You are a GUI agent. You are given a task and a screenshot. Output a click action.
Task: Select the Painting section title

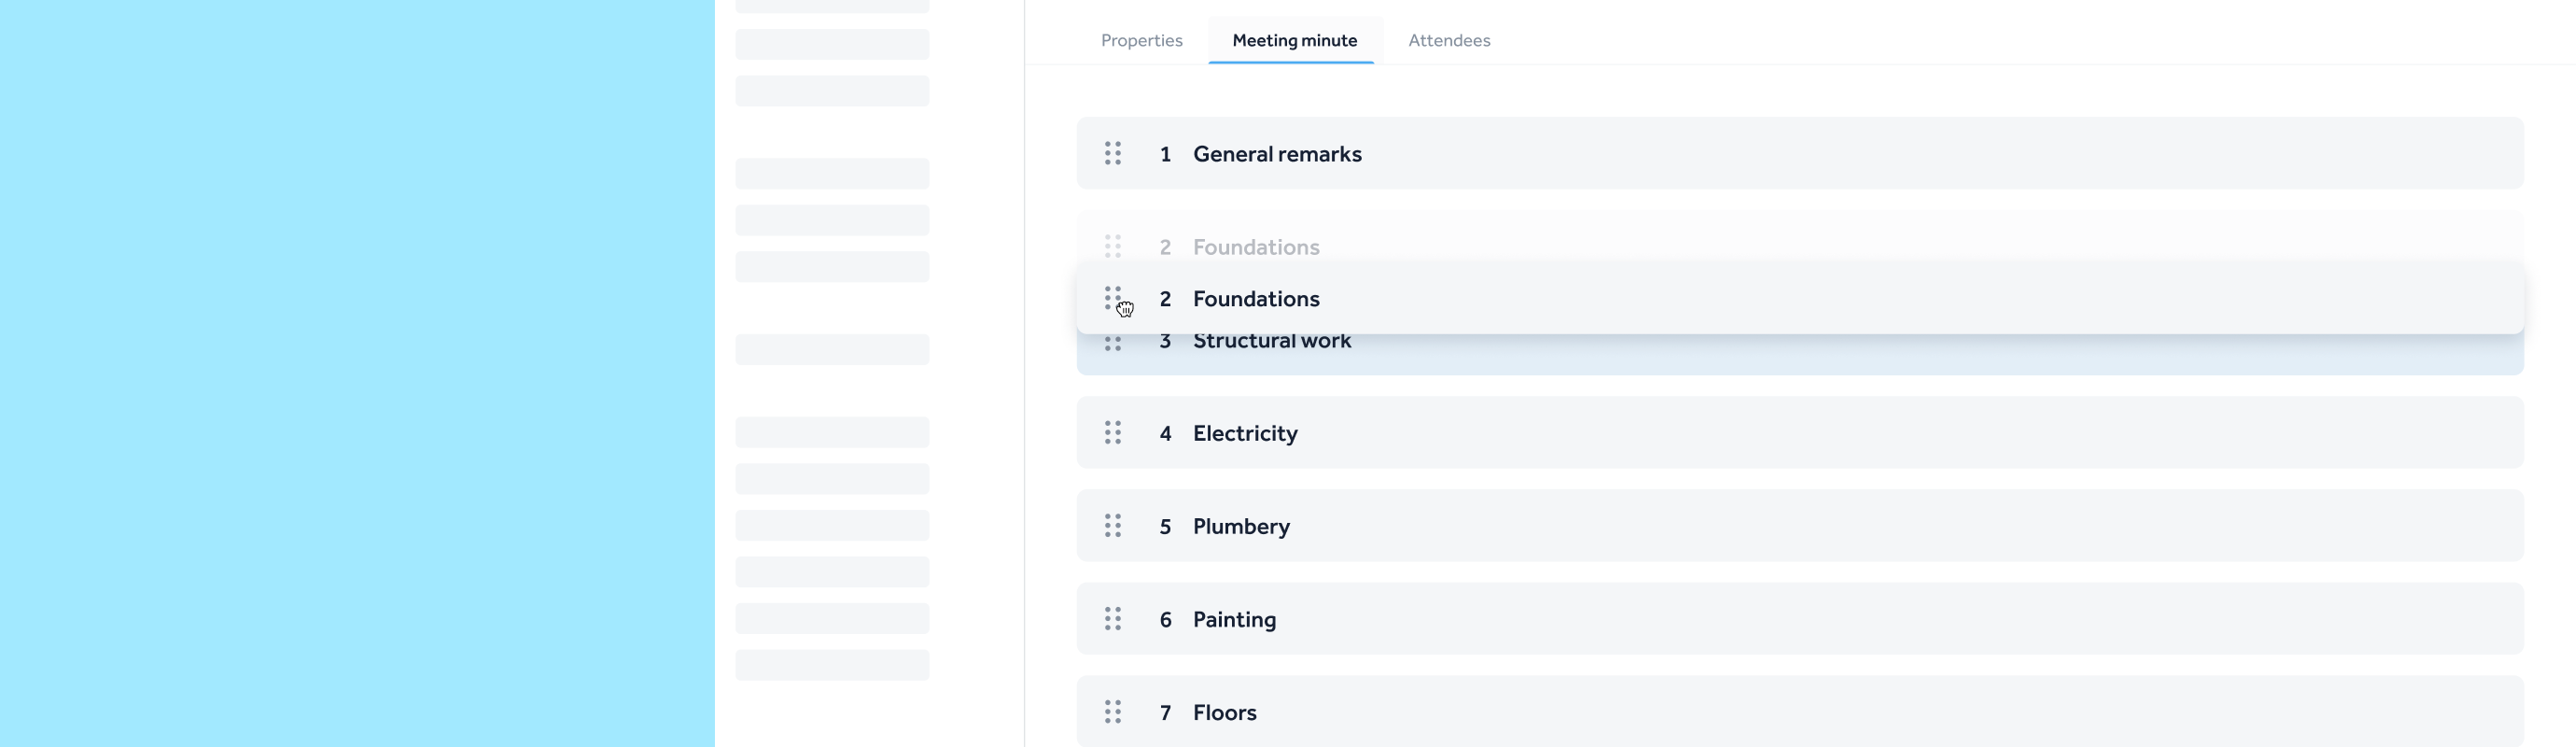click(x=1234, y=620)
